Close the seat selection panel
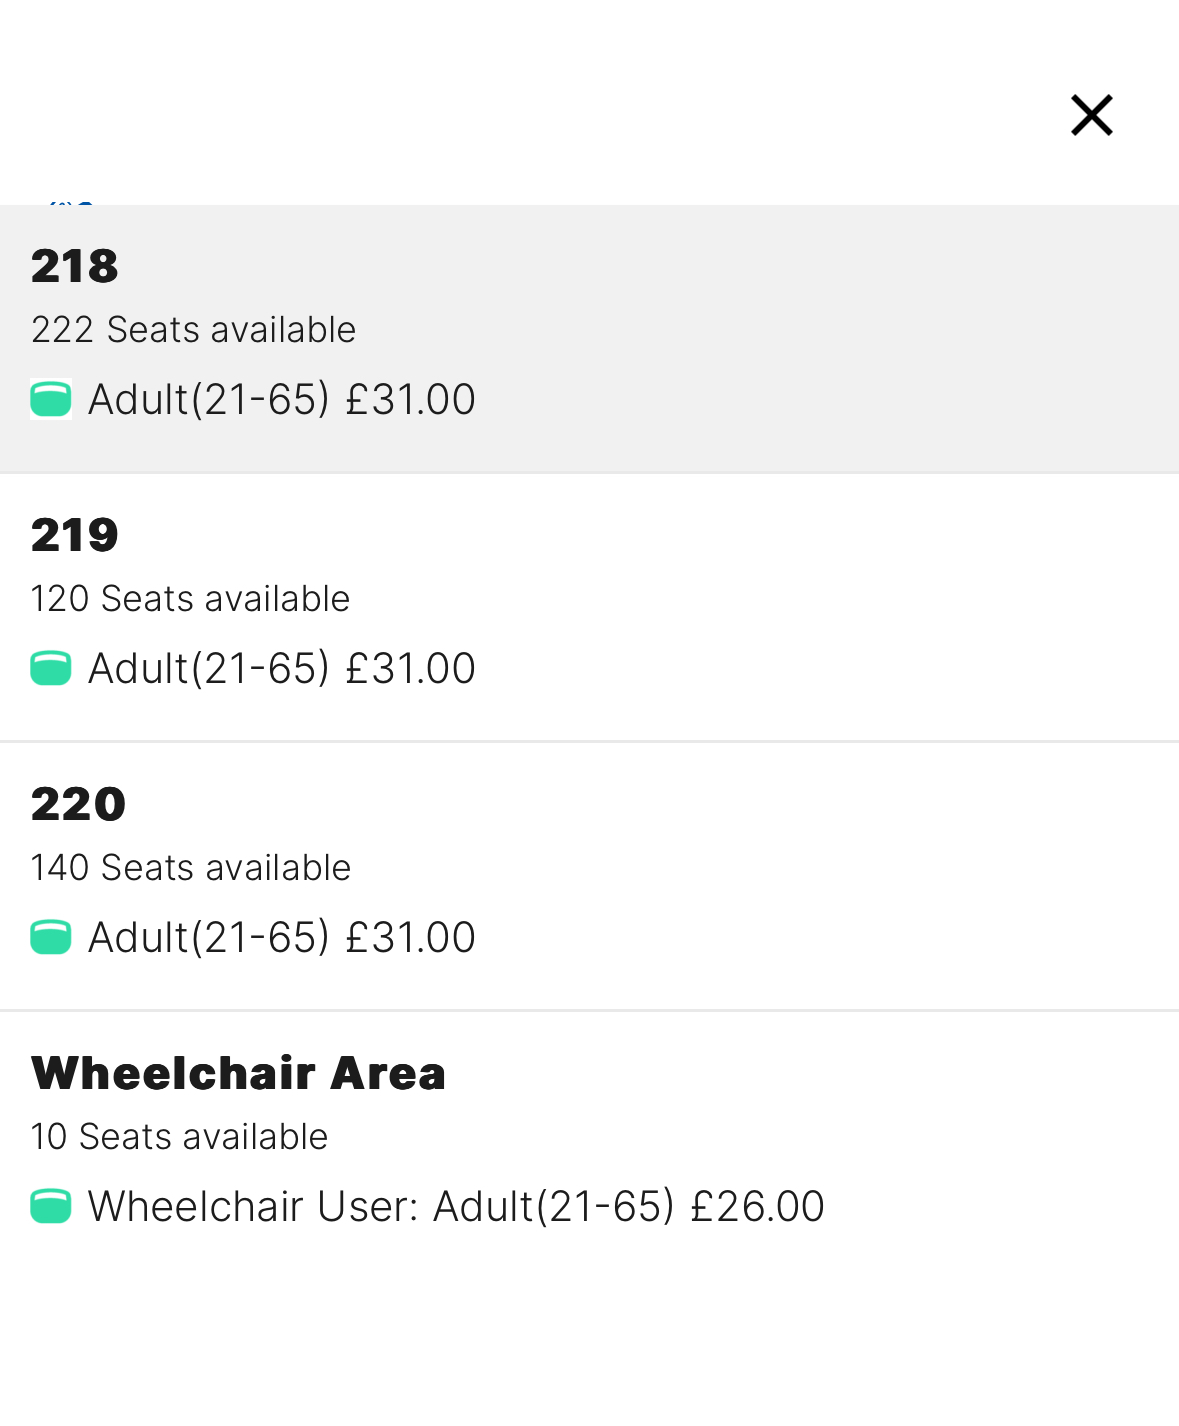This screenshot has width=1179, height=1426. [1092, 115]
